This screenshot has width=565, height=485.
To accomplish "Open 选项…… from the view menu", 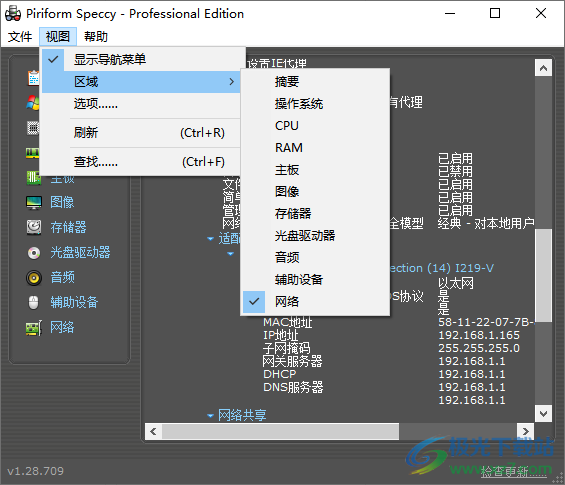I will pyautogui.click(x=141, y=104).
